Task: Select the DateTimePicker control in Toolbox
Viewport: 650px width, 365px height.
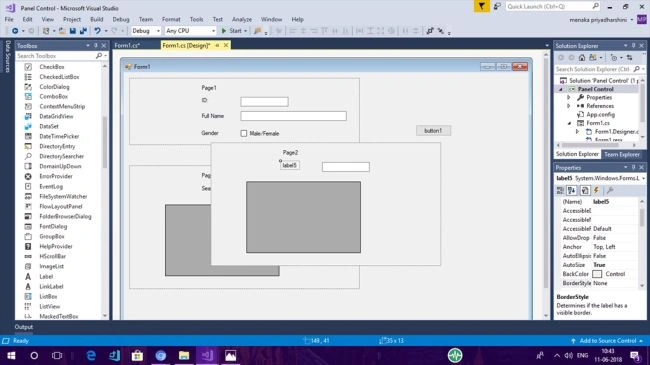Action: tap(59, 136)
